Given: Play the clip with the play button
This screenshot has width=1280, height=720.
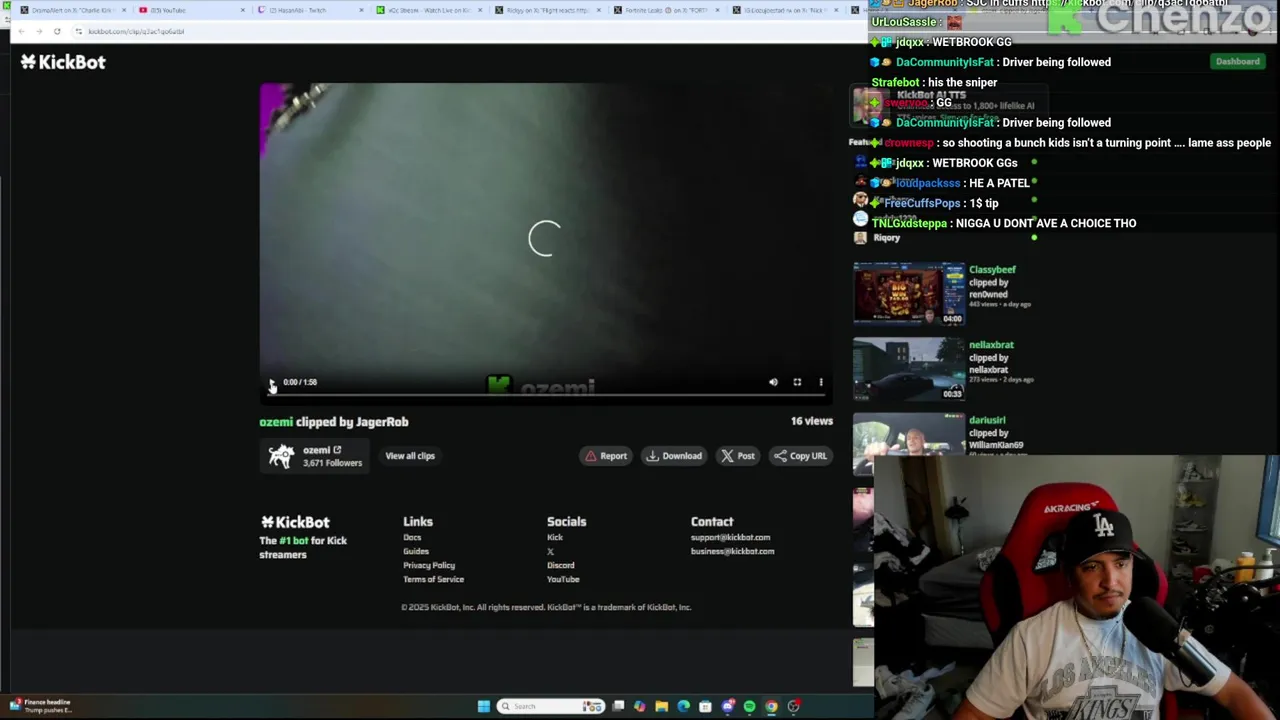Looking at the screenshot, I should (x=272, y=382).
